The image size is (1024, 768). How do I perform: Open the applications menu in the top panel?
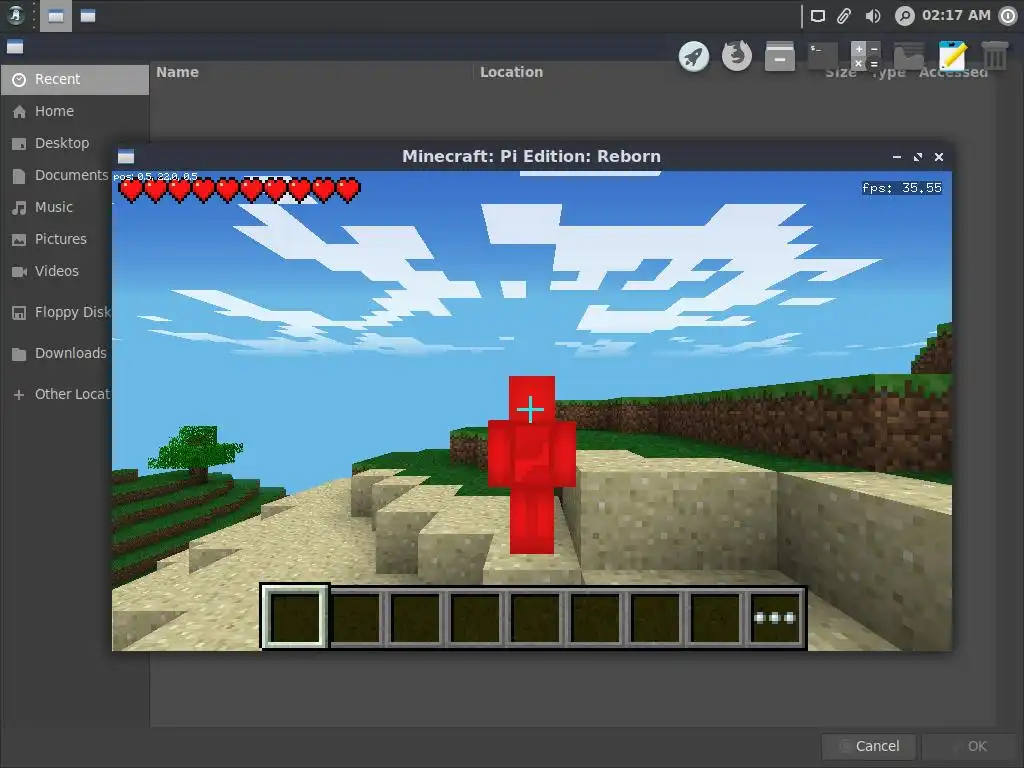coord(16,15)
